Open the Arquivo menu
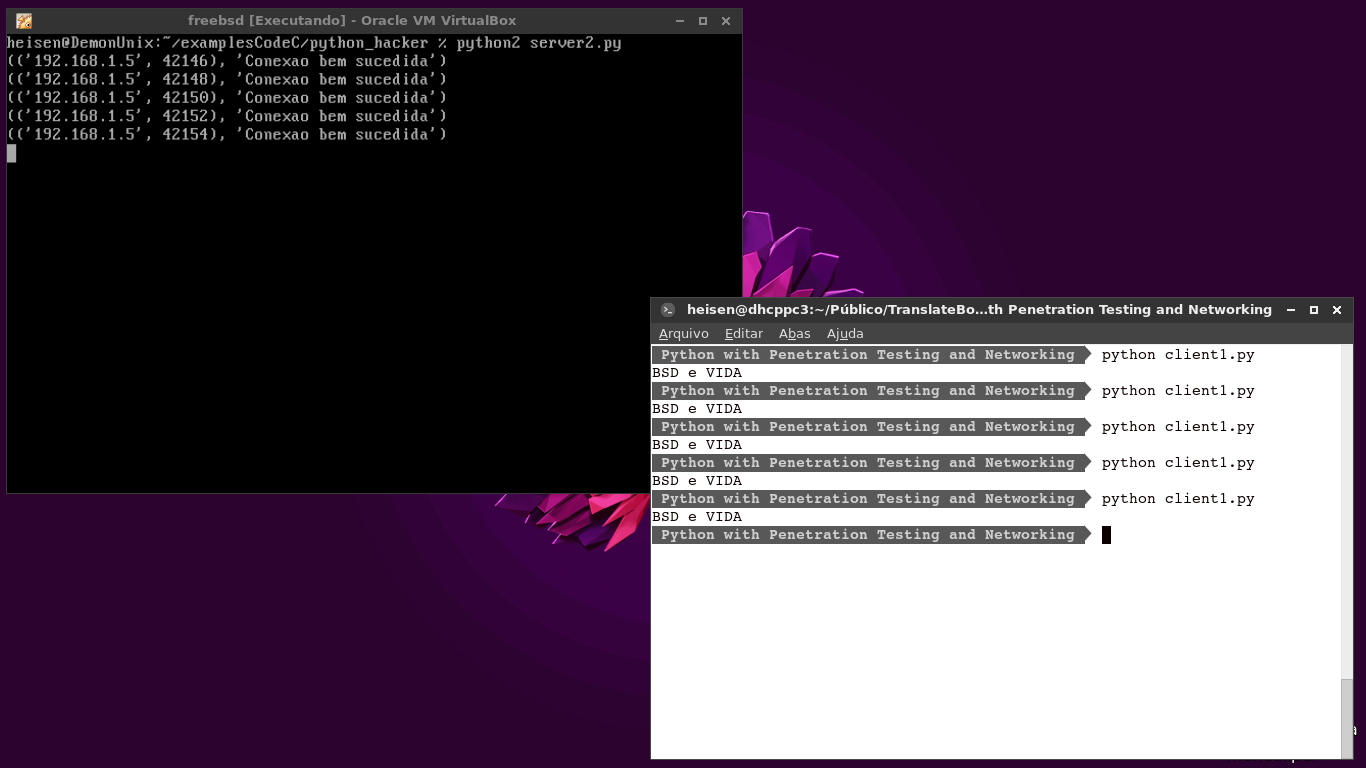This screenshot has width=1366, height=768. click(683, 334)
